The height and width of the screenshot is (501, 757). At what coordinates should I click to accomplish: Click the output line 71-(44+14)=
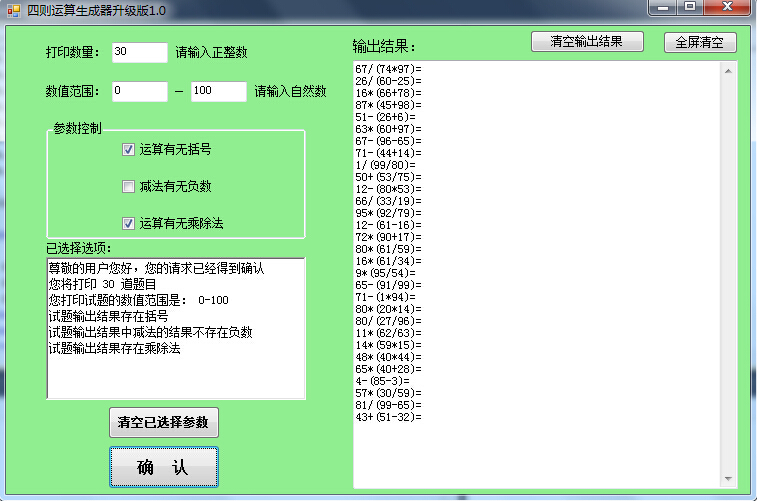[388, 153]
